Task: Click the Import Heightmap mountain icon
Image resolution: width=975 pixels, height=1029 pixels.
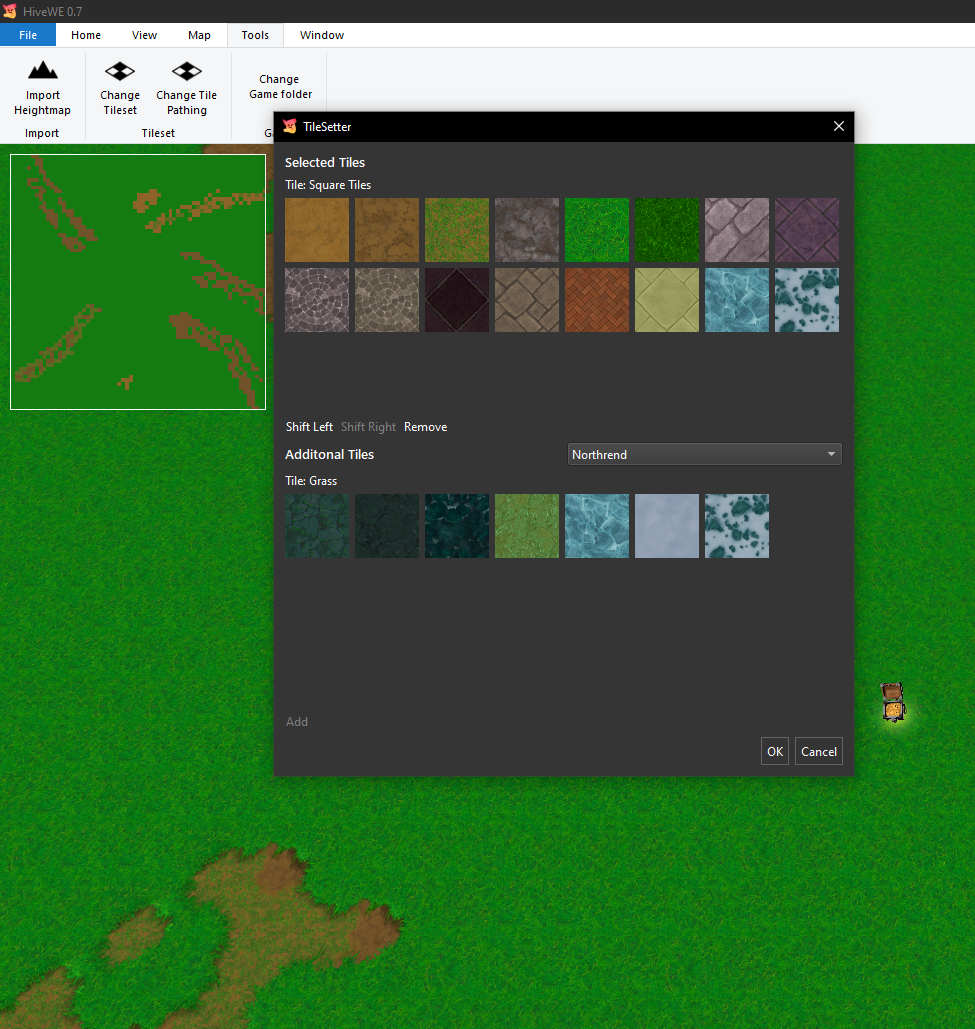Action: coord(43,70)
